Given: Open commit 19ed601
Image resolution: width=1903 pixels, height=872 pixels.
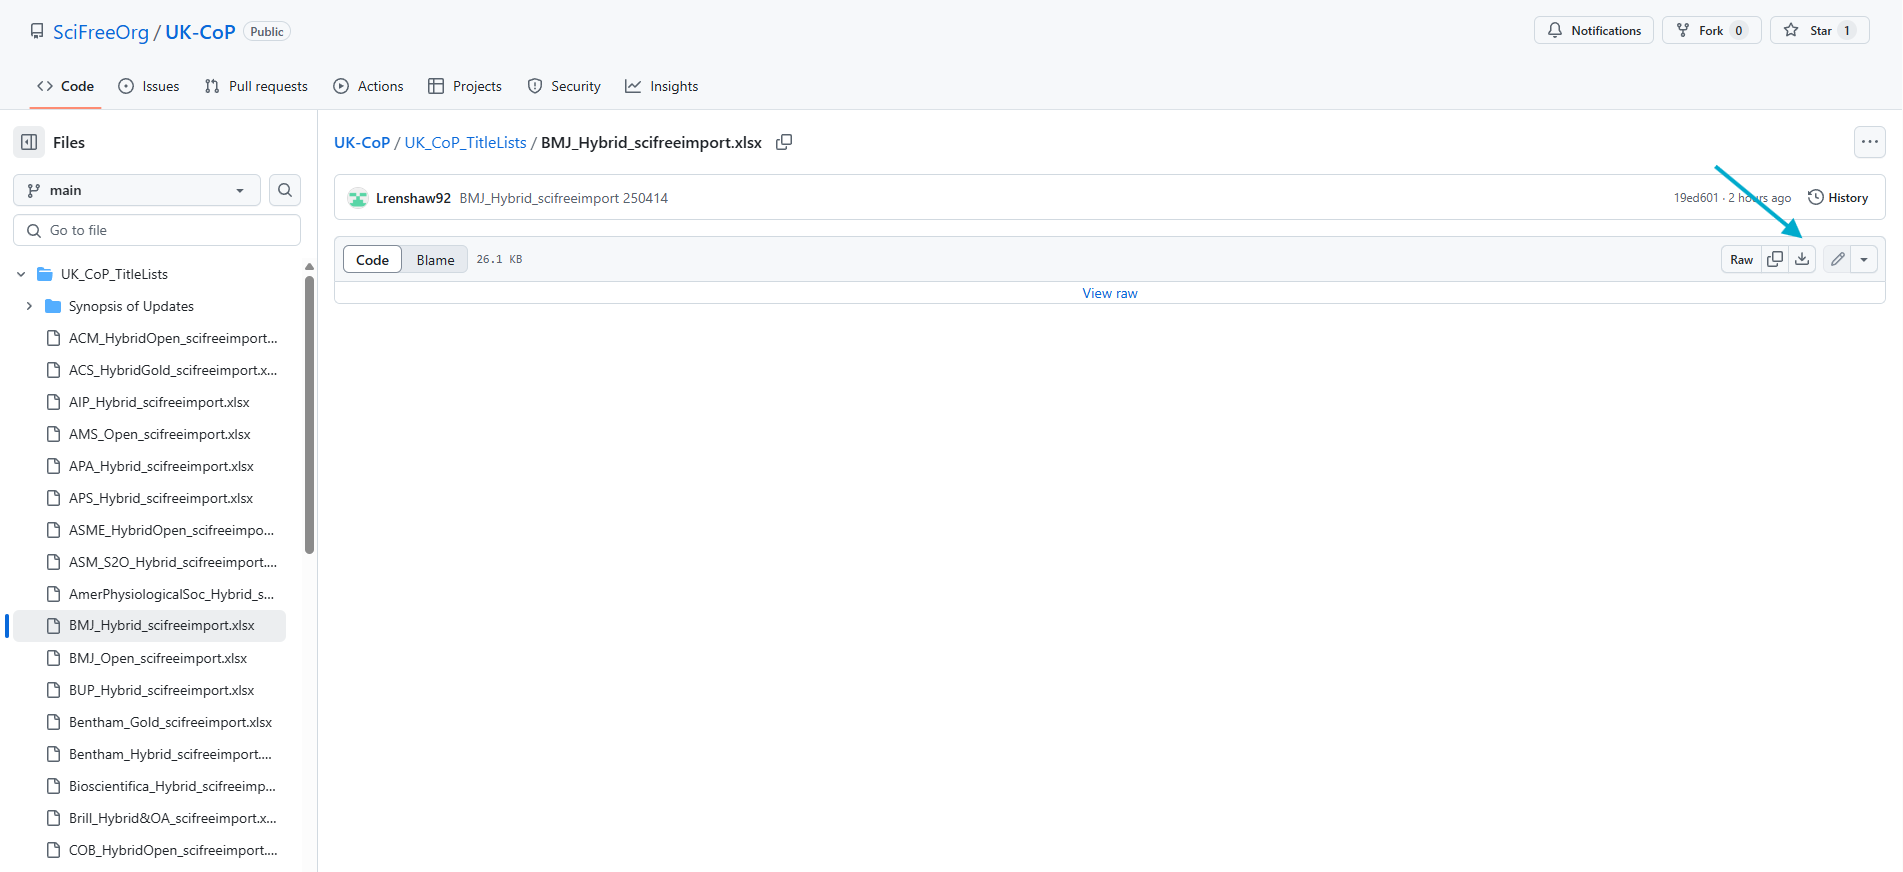Looking at the screenshot, I should coord(1696,198).
